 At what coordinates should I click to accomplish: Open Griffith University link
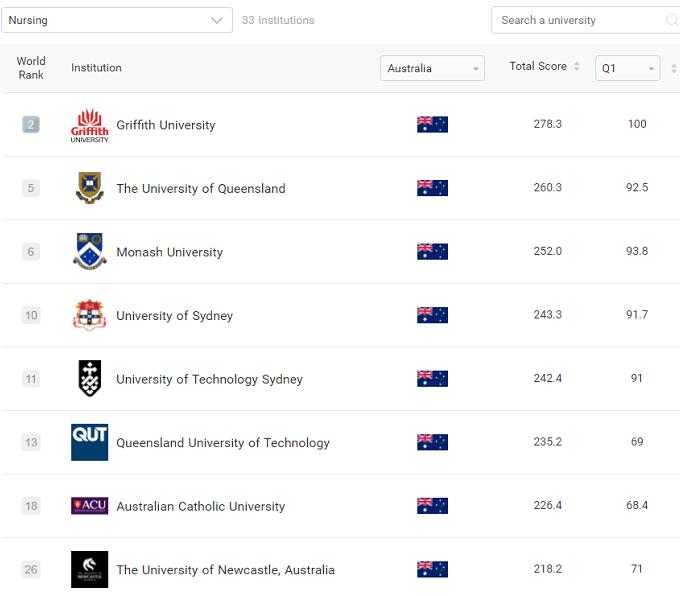tap(166, 125)
